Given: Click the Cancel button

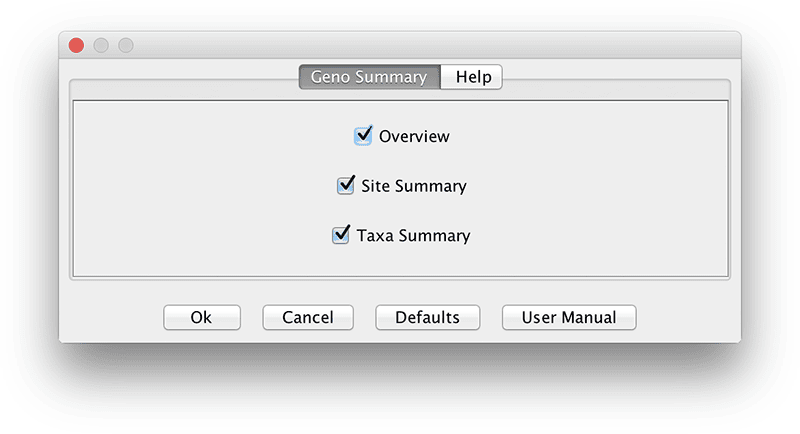Looking at the screenshot, I should coord(308,317).
